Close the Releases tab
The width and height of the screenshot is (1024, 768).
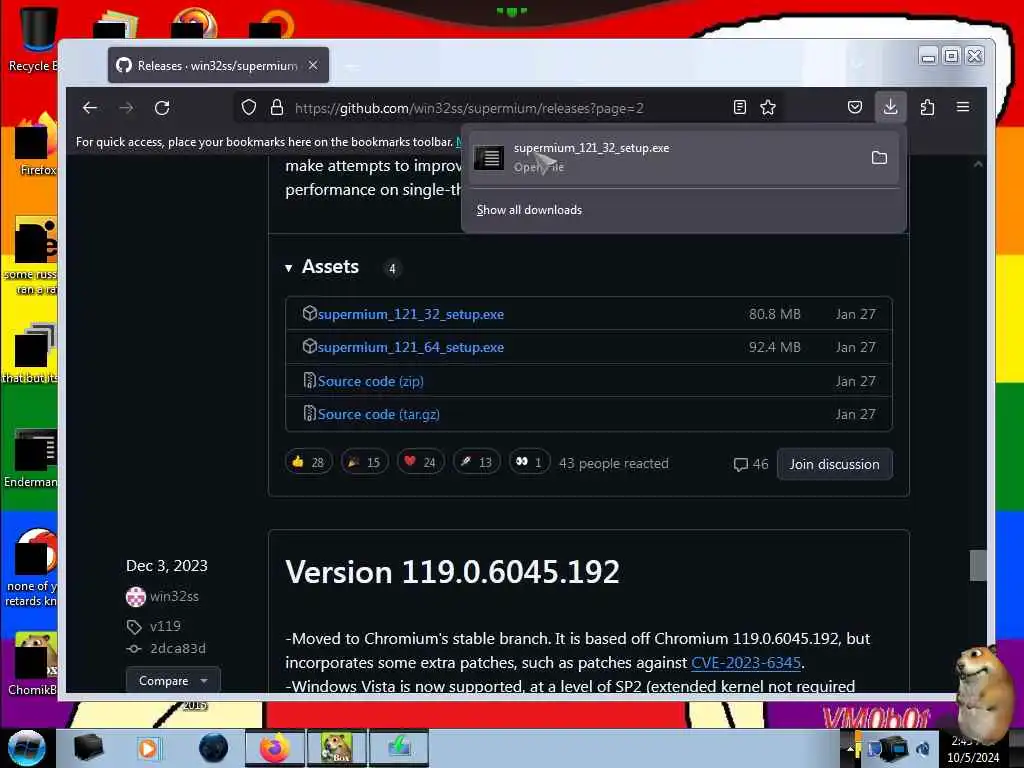click(x=313, y=65)
